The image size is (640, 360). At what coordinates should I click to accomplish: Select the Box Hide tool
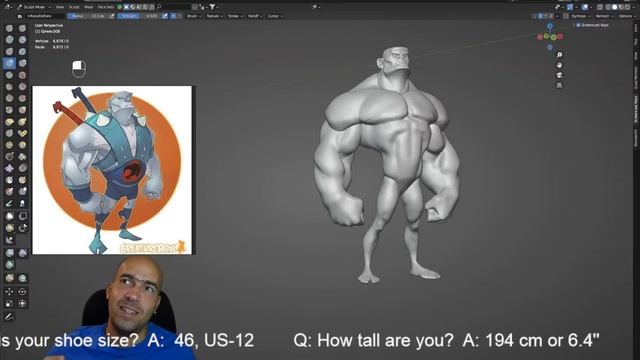click(x=22, y=216)
